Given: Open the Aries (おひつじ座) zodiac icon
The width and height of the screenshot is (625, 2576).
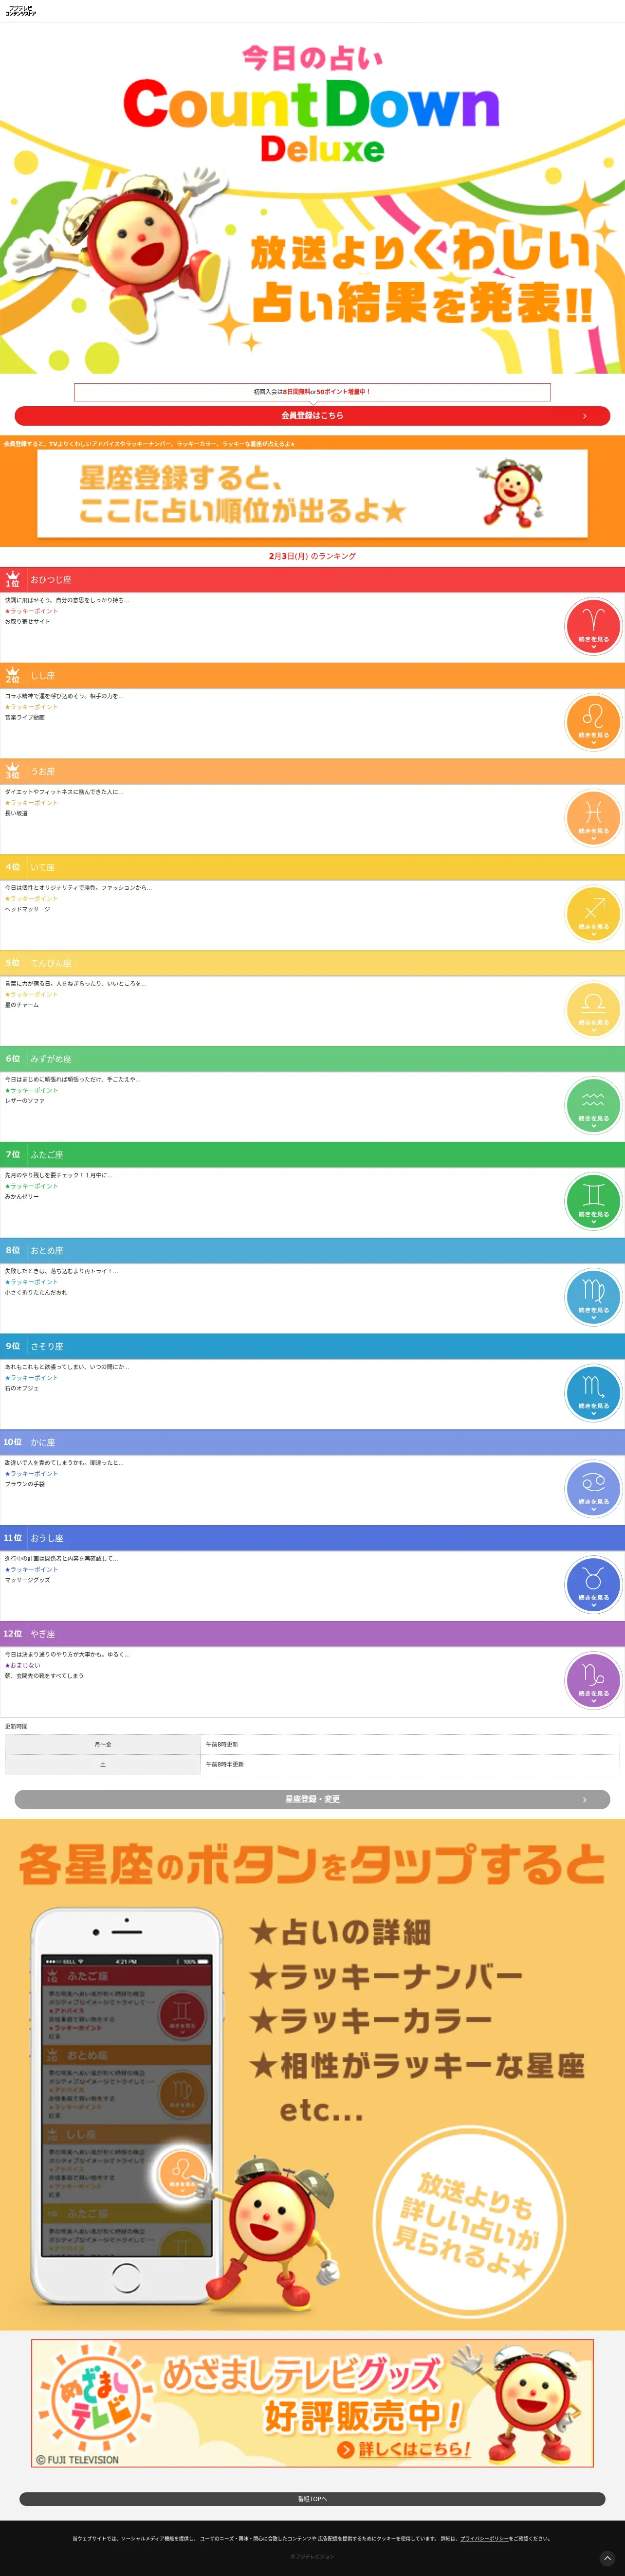Looking at the screenshot, I should [593, 626].
